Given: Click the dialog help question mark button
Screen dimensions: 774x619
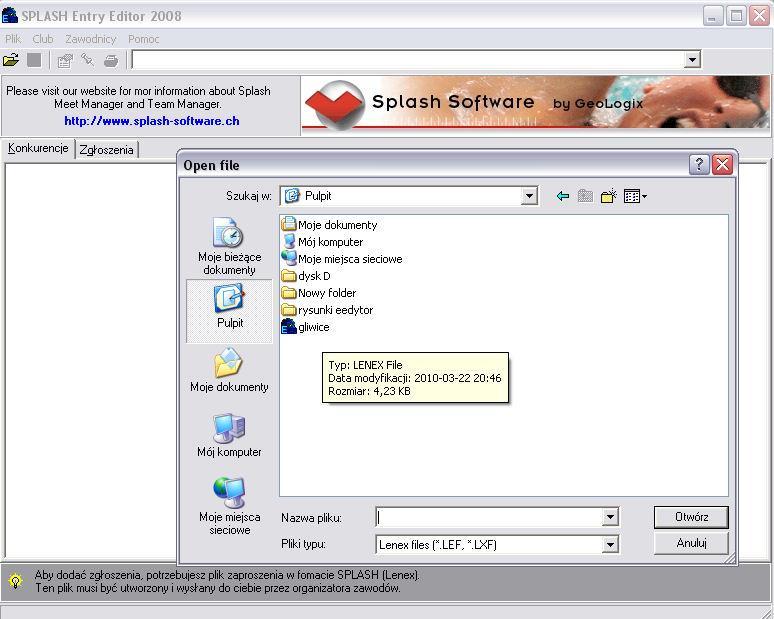Looking at the screenshot, I should pos(699,164).
